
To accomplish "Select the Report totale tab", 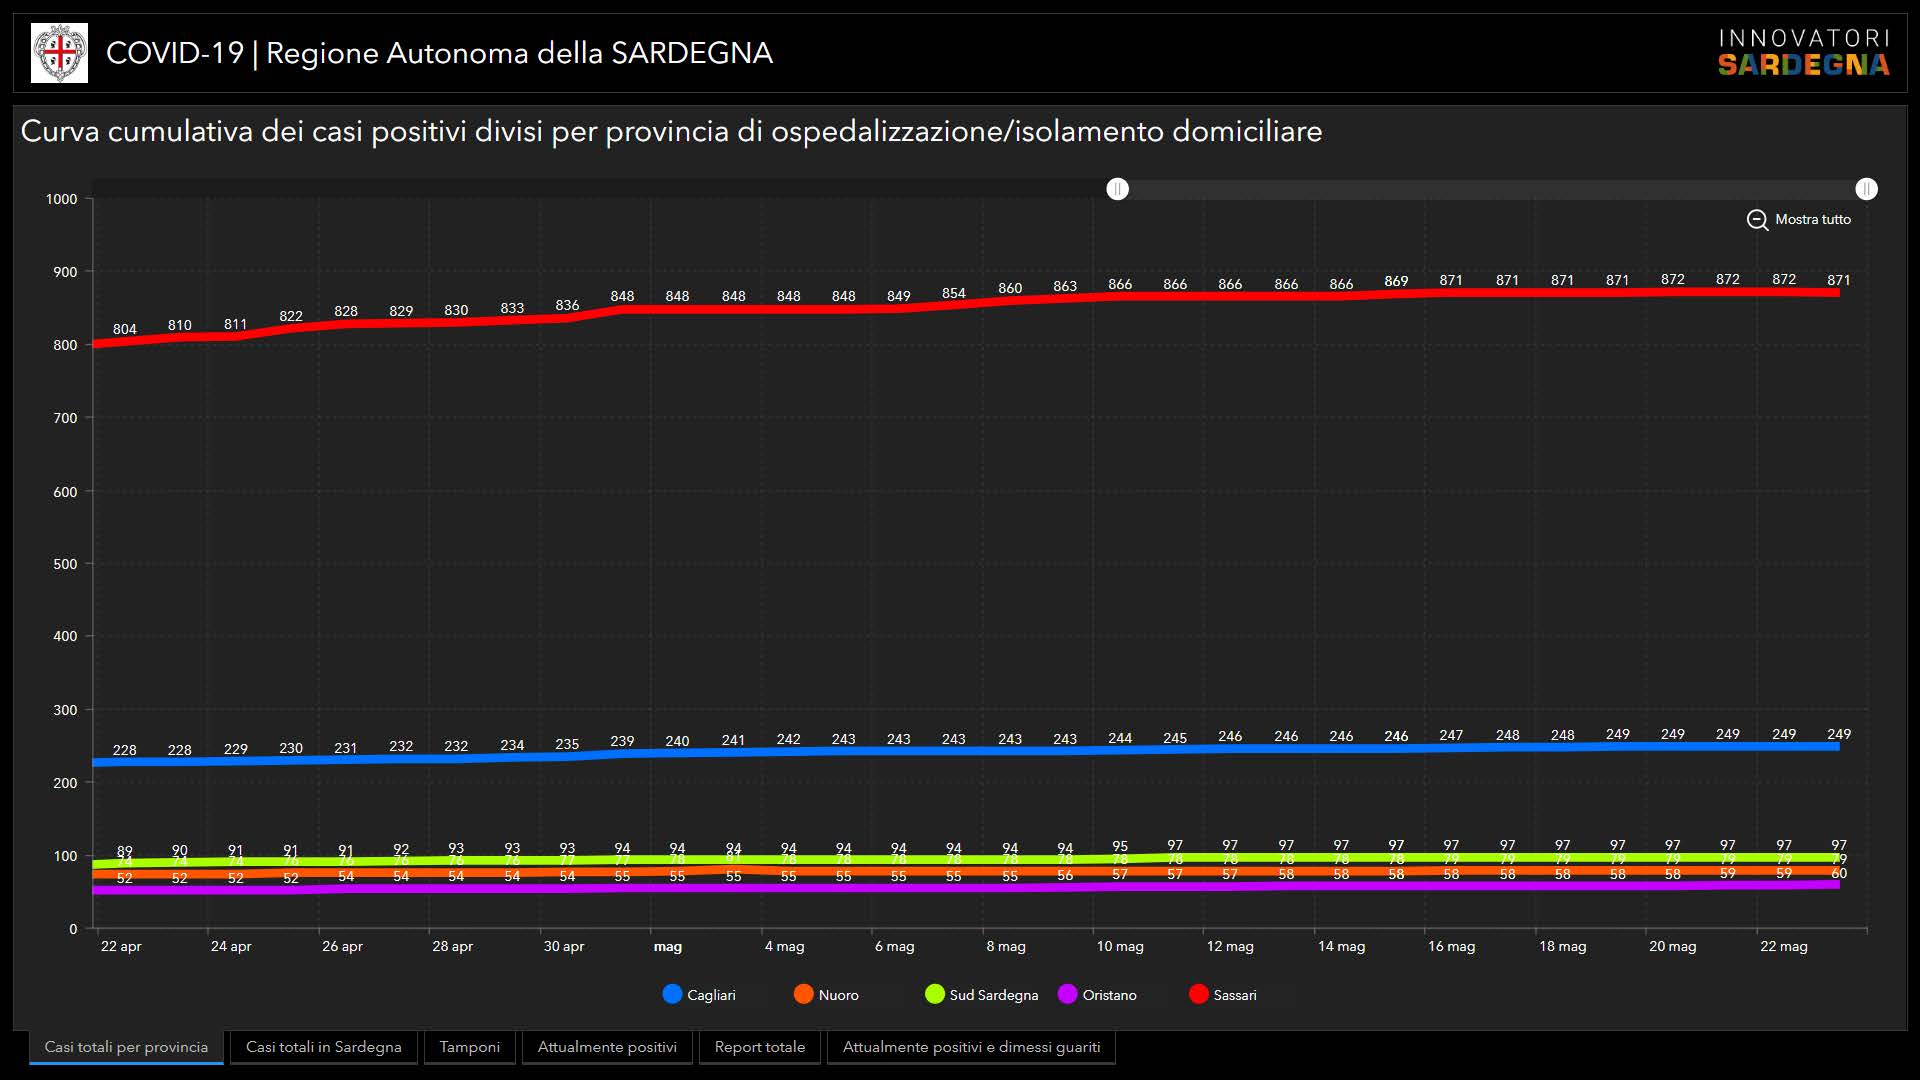I will pos(759,1047).
